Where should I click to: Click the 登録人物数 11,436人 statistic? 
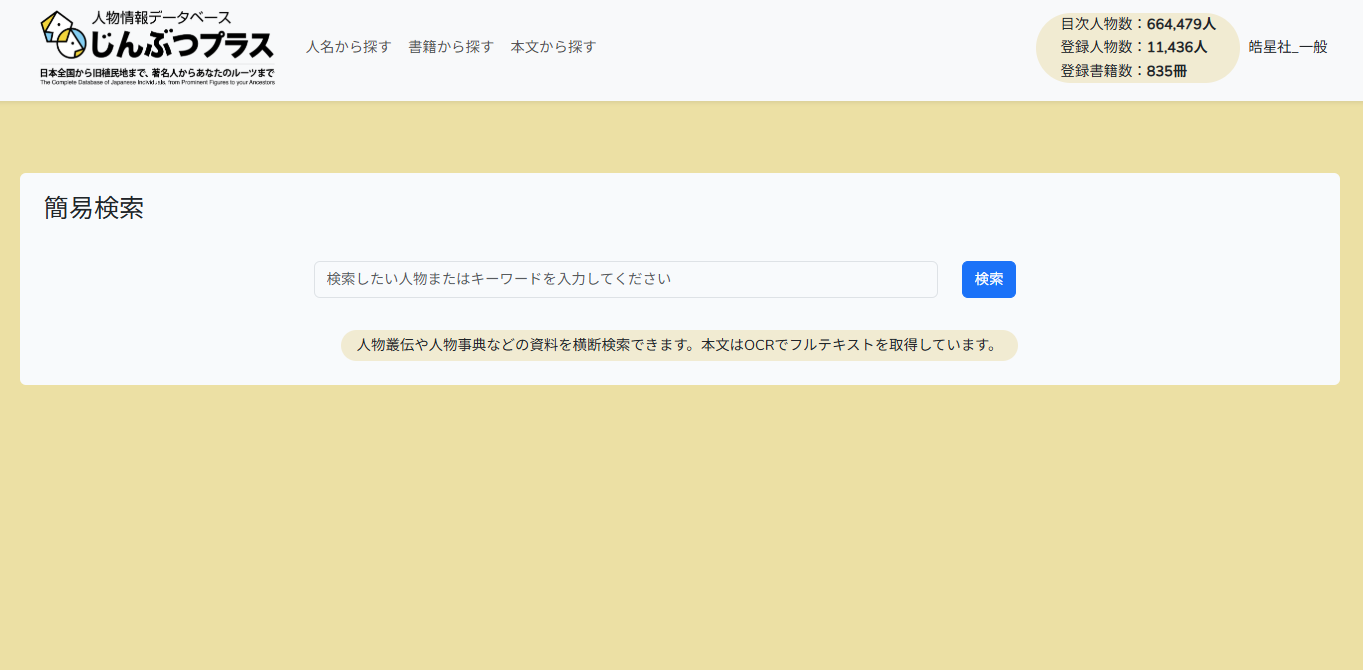1134,47
